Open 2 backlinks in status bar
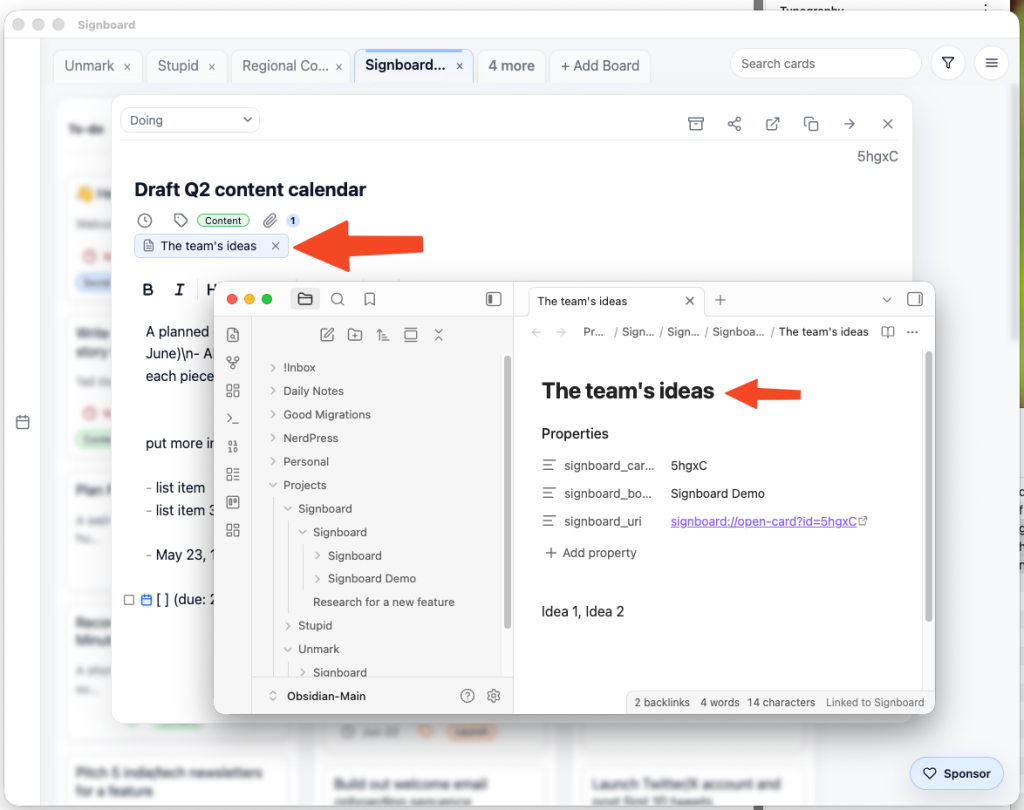1024x810 pixels. (x=662, y=702)
